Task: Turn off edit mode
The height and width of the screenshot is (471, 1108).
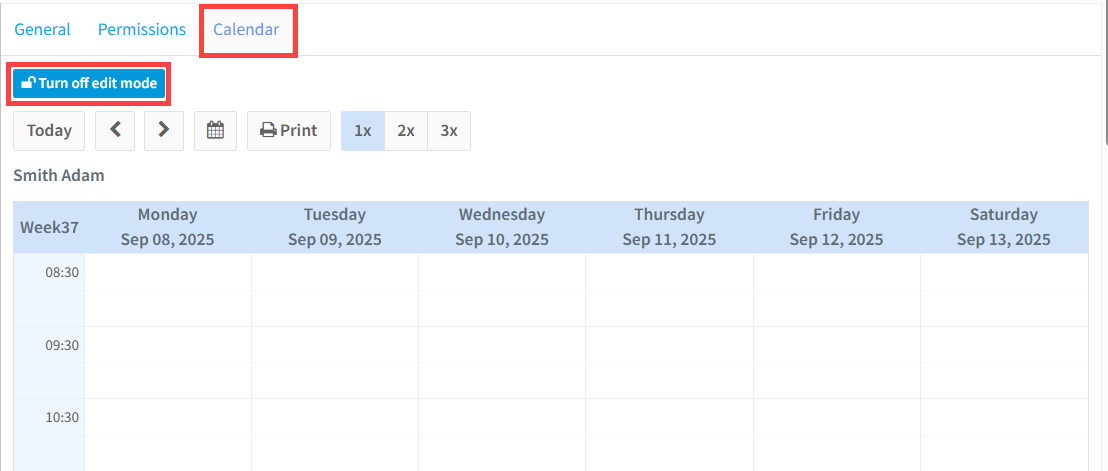Action: point(89,84)
